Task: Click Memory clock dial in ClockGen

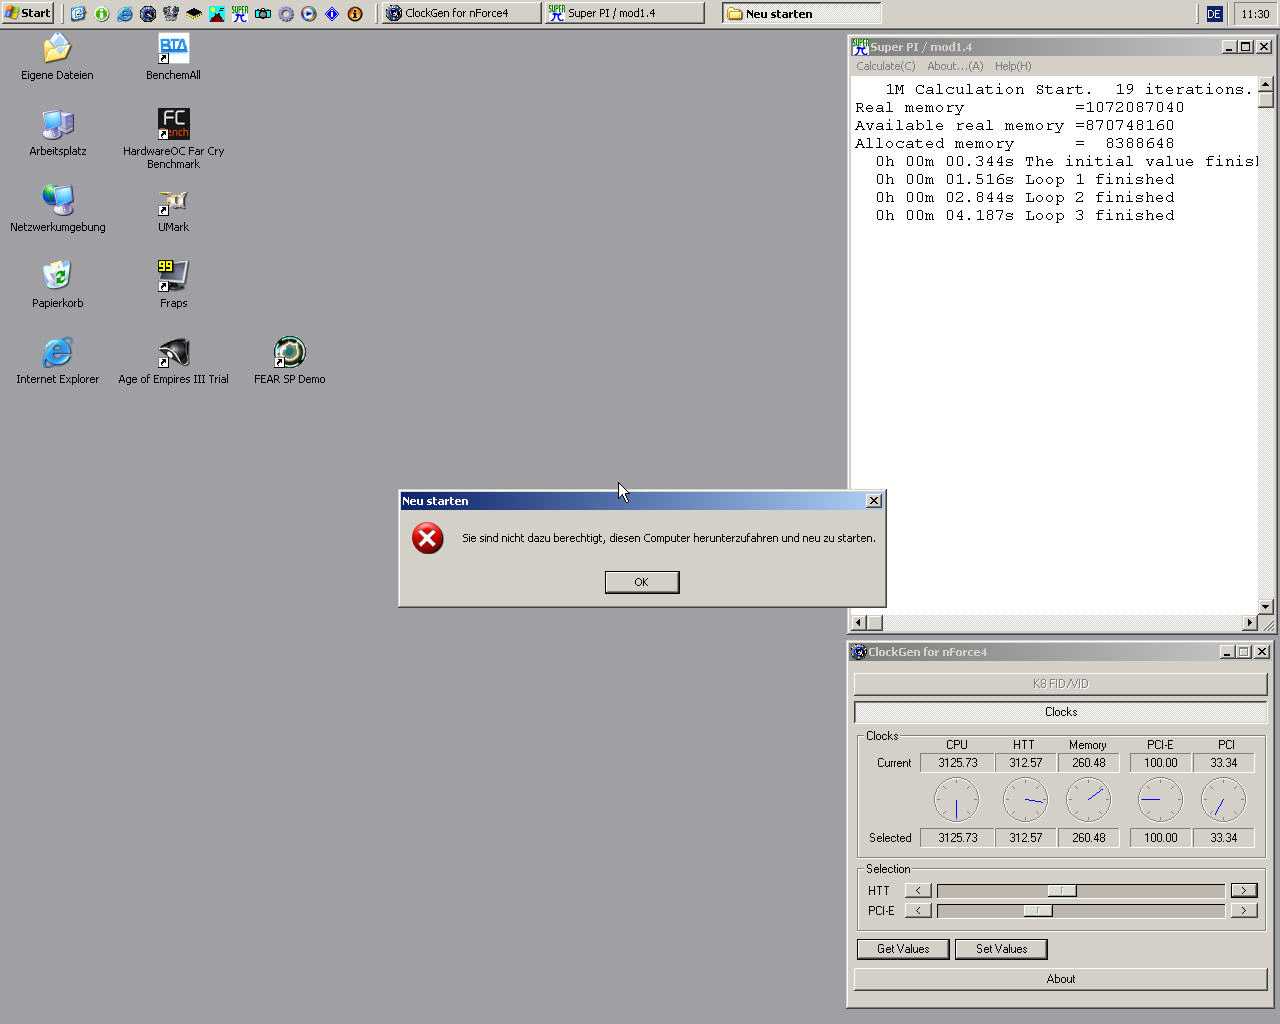Action: click(1088, 800)
